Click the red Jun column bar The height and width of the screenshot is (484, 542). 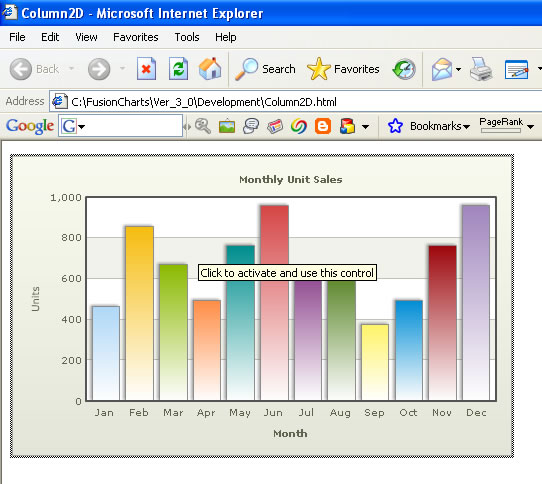click(274, 303)
